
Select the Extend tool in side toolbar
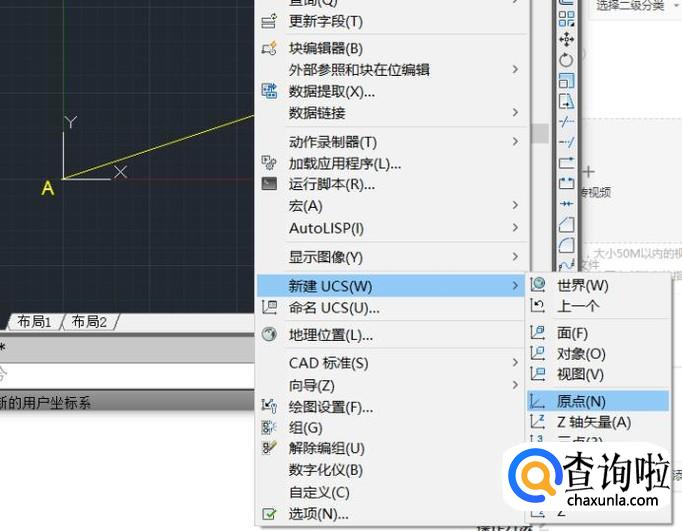click(566, 142)
